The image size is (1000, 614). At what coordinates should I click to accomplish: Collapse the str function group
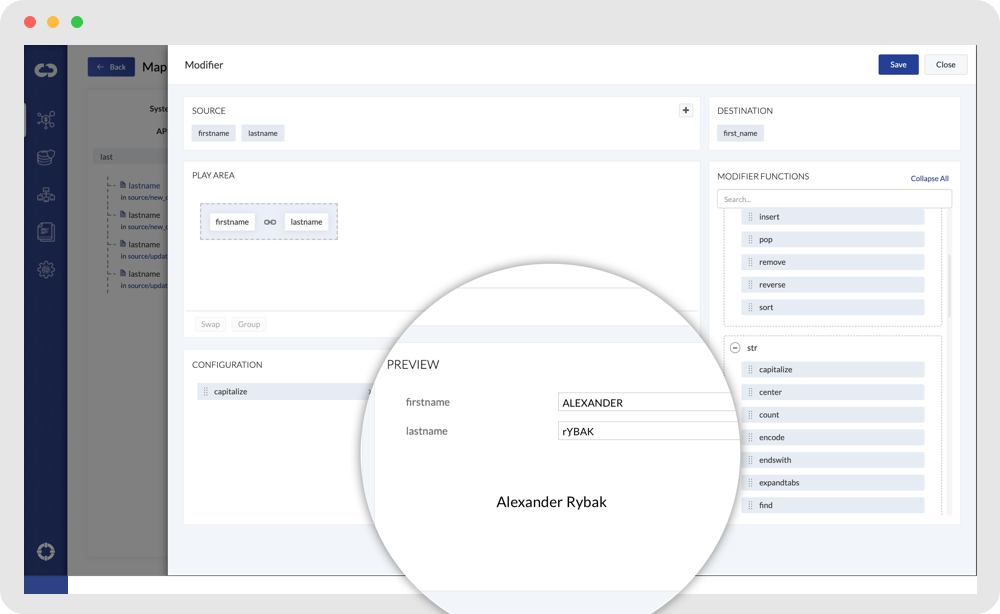[737, 347]
